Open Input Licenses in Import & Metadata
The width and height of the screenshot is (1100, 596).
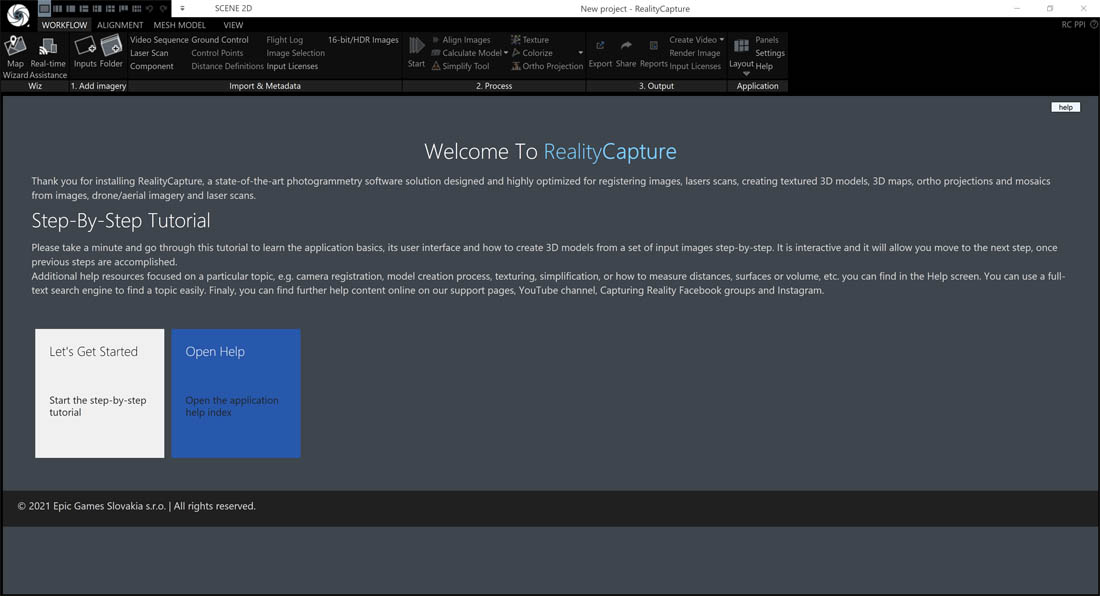(x=292, y=66)
